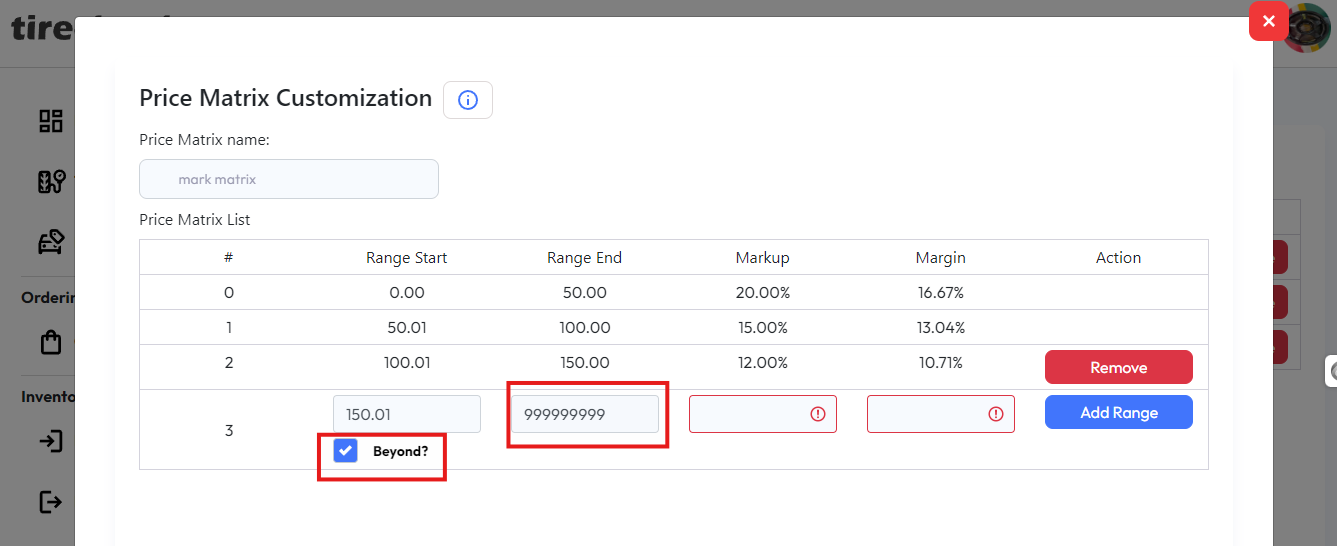
Task: Click the tire logo in the header
Action: coord(40,28)
